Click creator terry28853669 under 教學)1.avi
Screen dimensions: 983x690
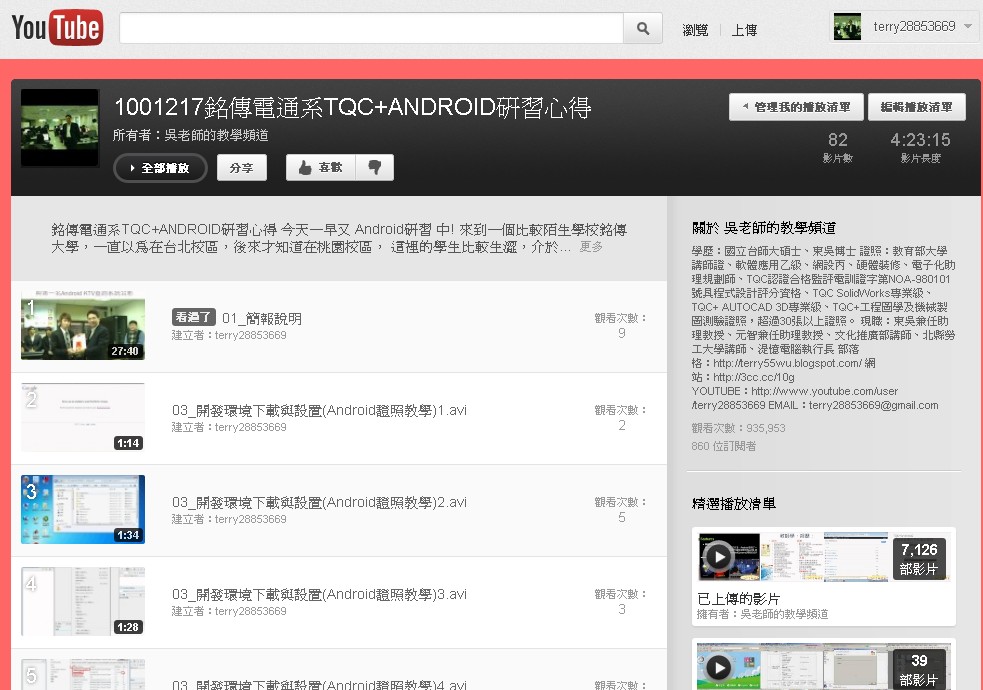[x=251, y=427]
